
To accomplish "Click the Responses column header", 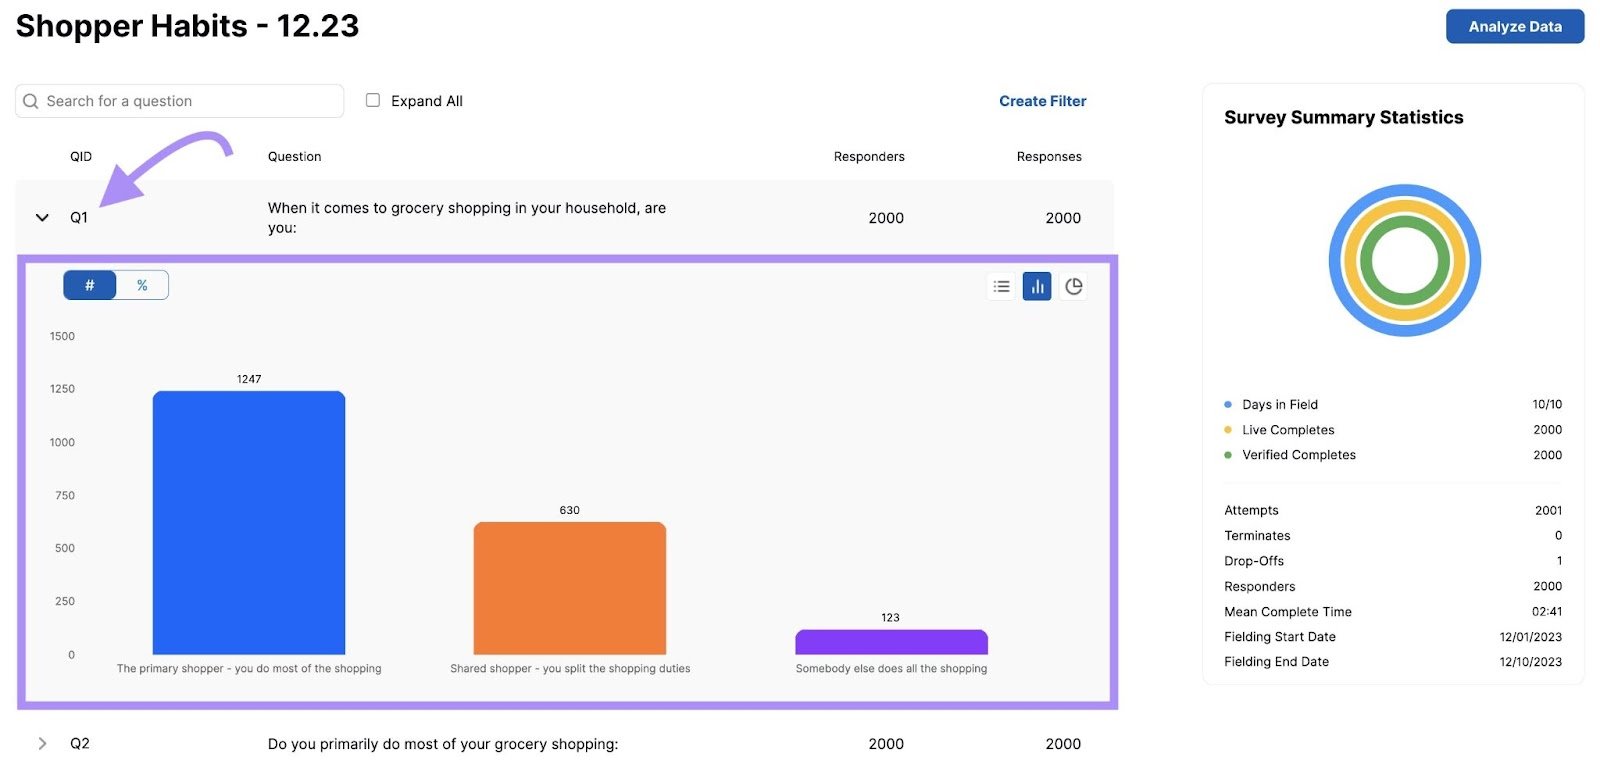I will tap(1049, 157).
